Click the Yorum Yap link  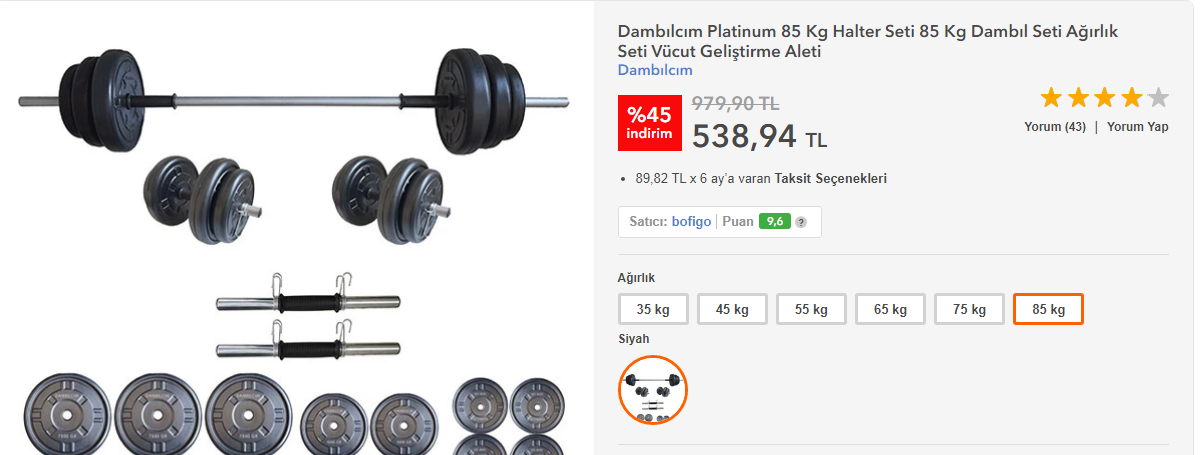(1138, 127)
